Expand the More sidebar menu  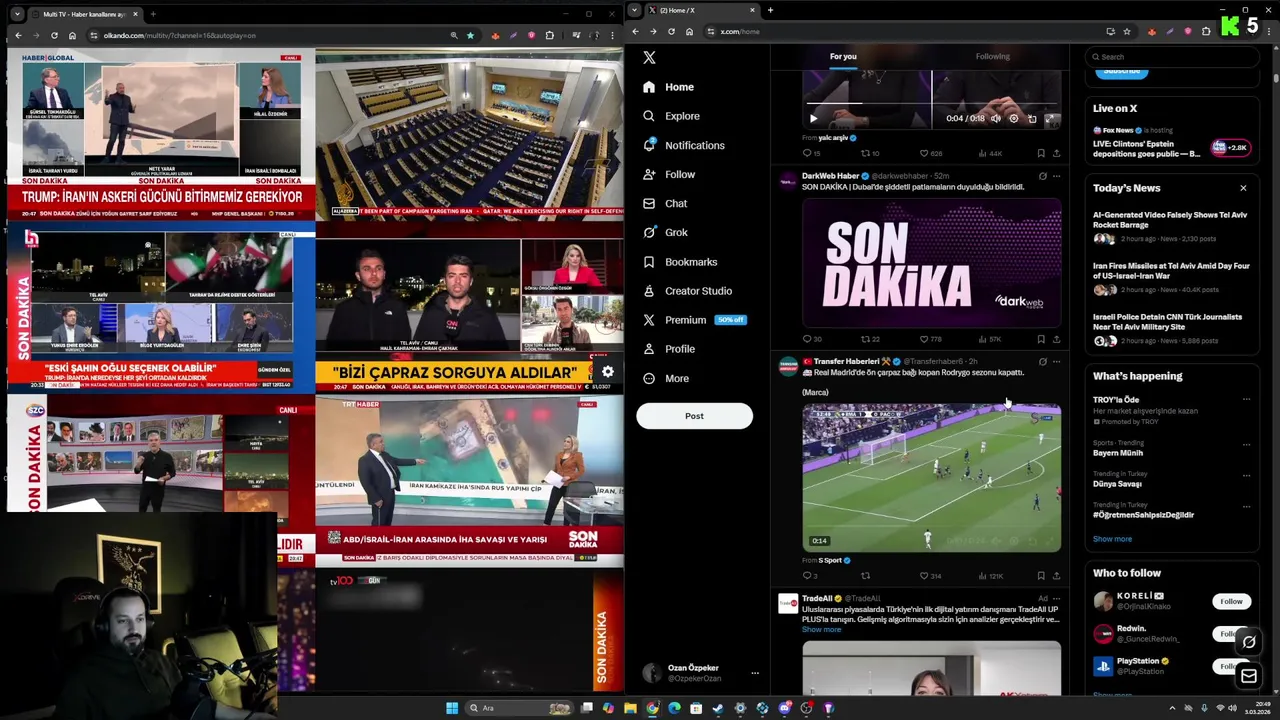point(666,378)
